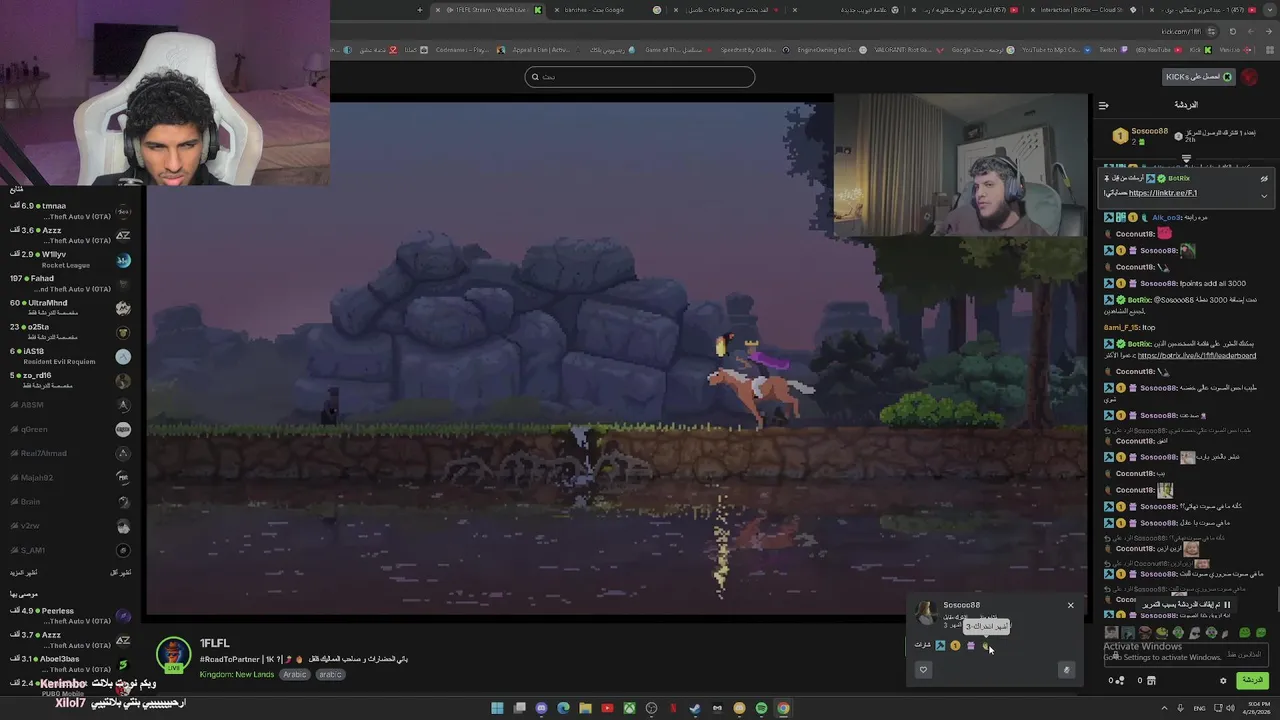Screen dimensions: 1280x720
Task: Open the linktr.ee link in pinned message
Action: (1162, 193)
